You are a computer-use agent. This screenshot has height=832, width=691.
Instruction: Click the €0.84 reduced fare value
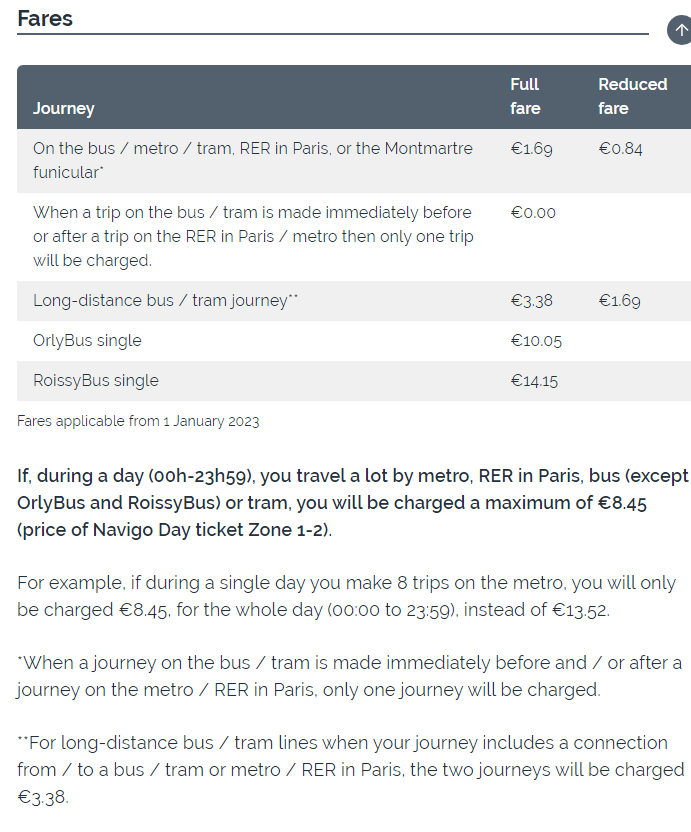coord(620,149)
